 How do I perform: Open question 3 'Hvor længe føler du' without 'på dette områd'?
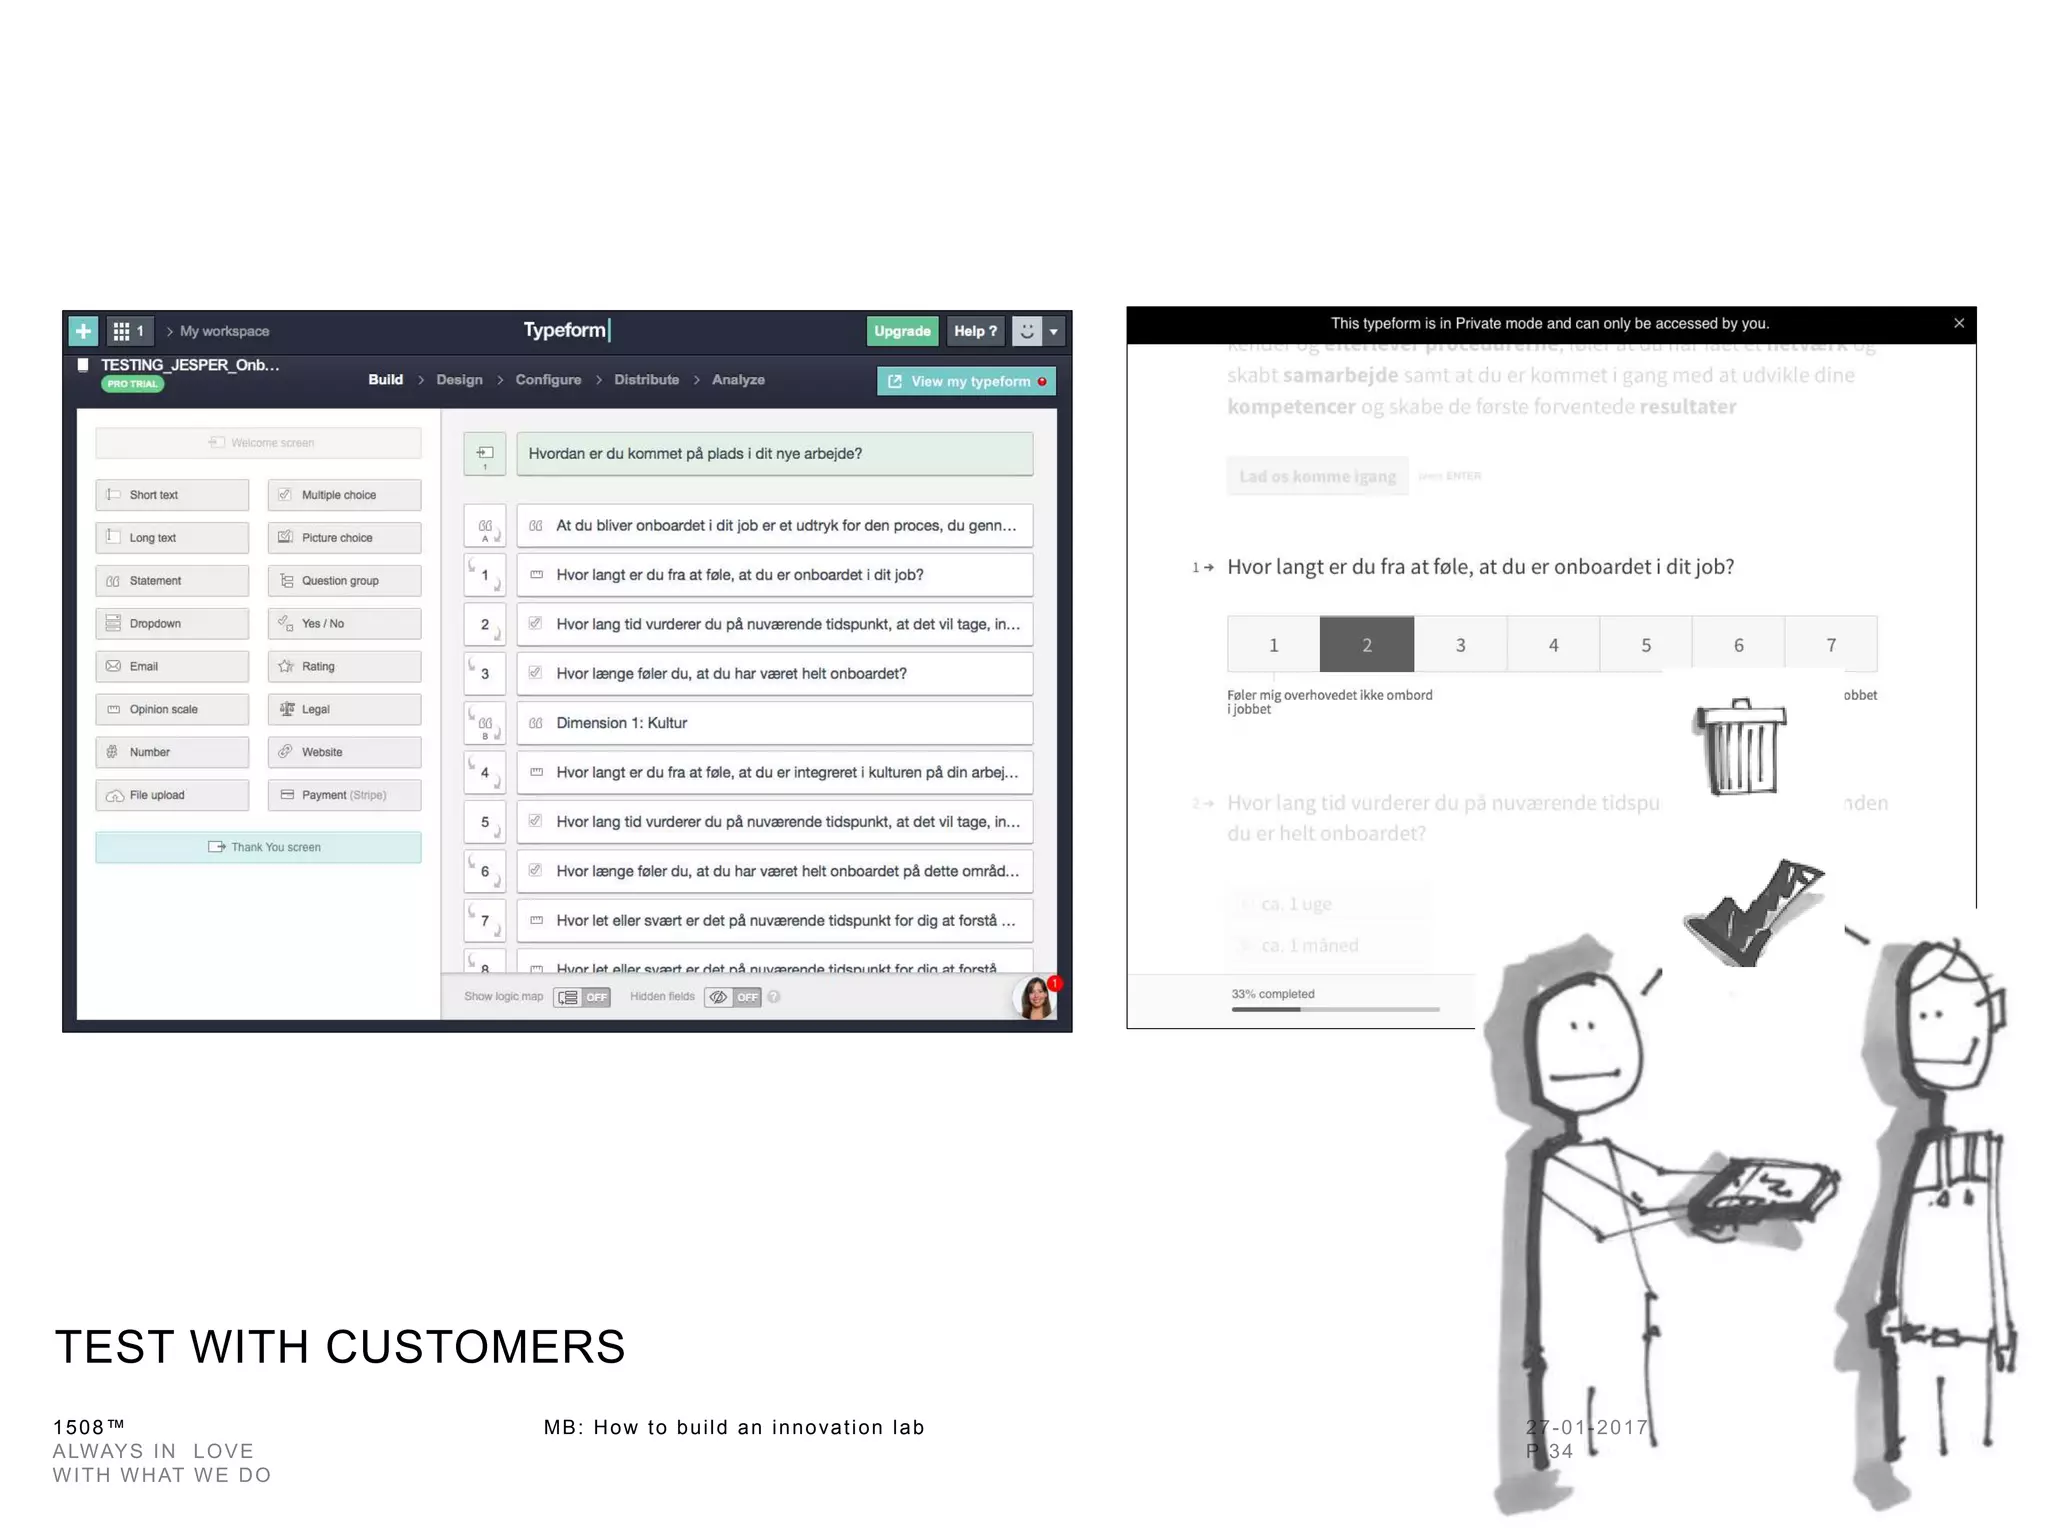tap(774, 674)
